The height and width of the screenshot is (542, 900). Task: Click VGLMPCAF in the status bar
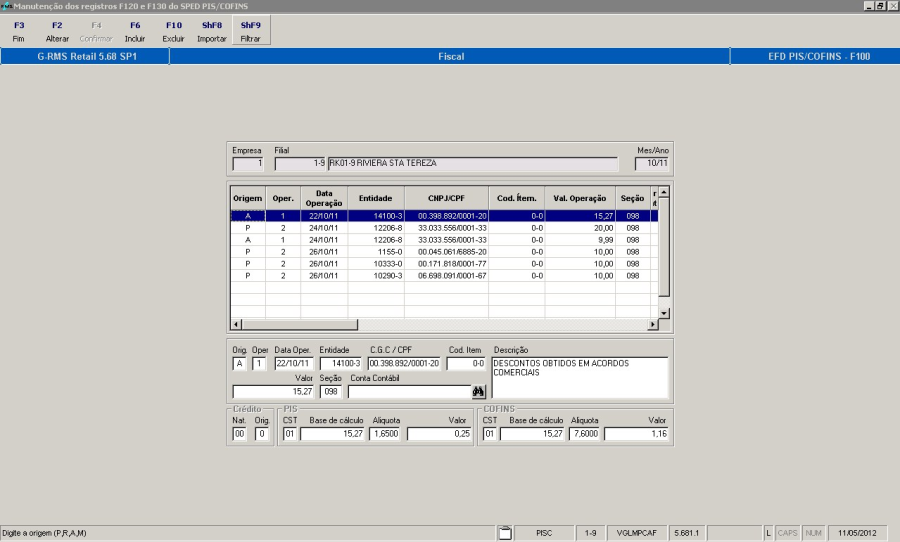click(x=637, y=533)
